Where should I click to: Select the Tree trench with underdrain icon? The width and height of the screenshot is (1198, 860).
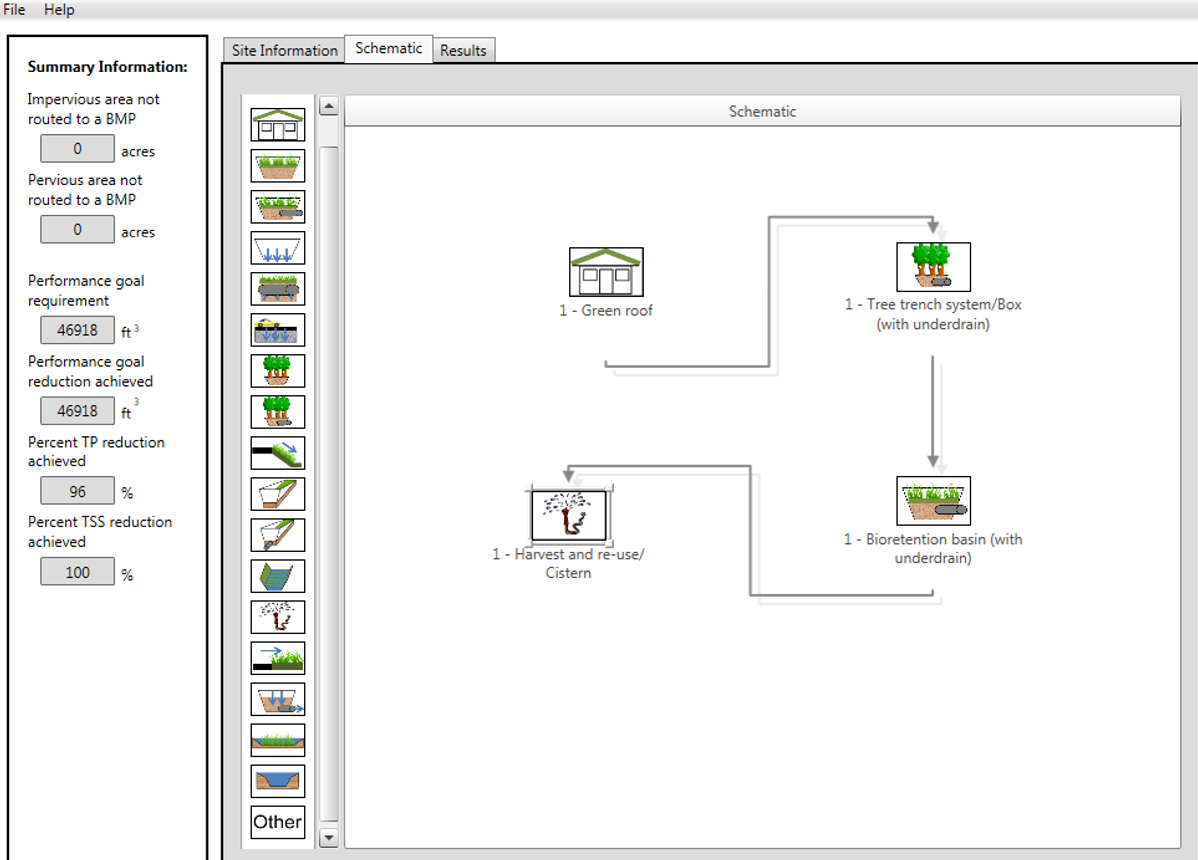point(277,411)
